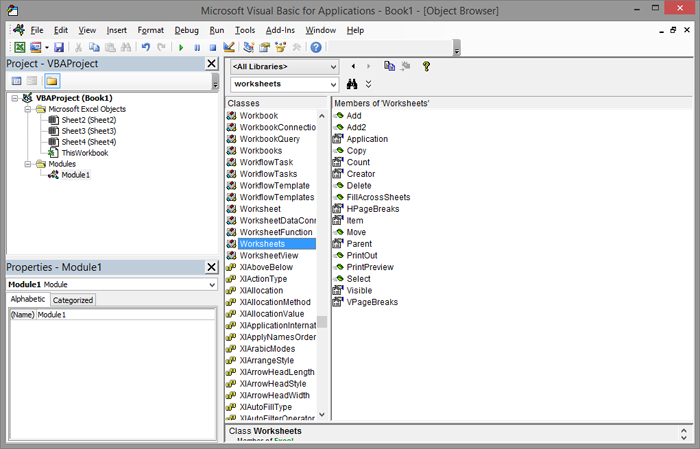Click the View Microsoft Excel toolbar icon
This screenshot has width=700, height=449.
coord(20,47)
